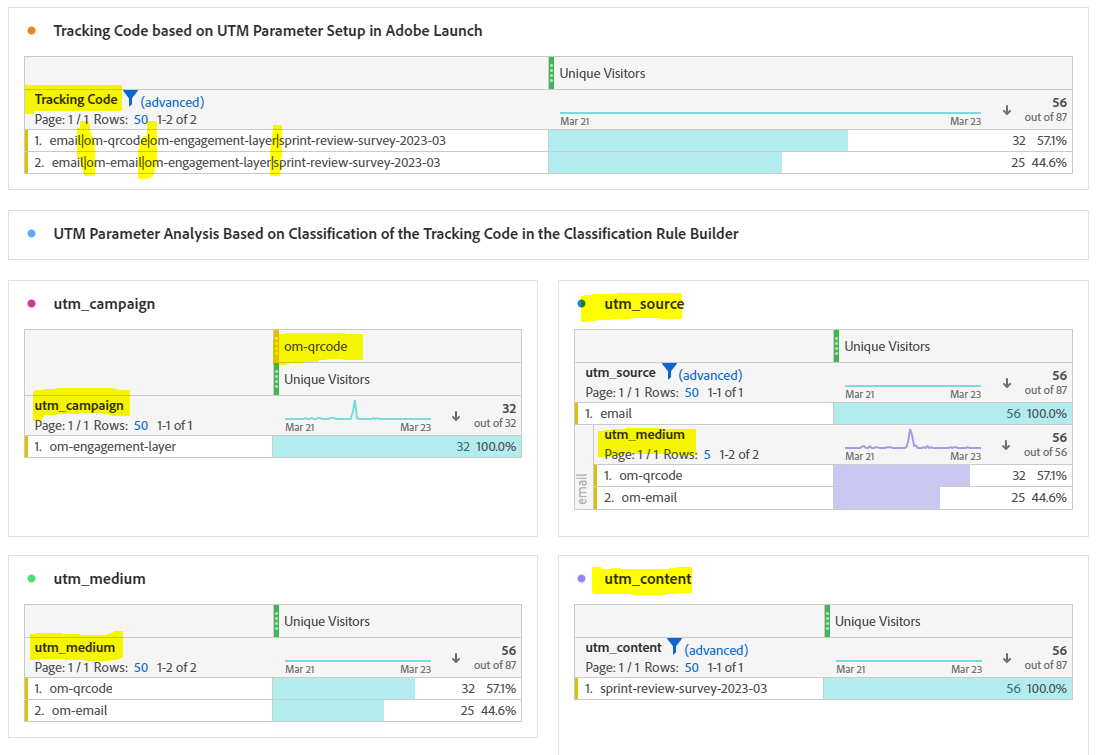
Task: Click the filter funnel in utm_content table
Action: pos(674,647)
